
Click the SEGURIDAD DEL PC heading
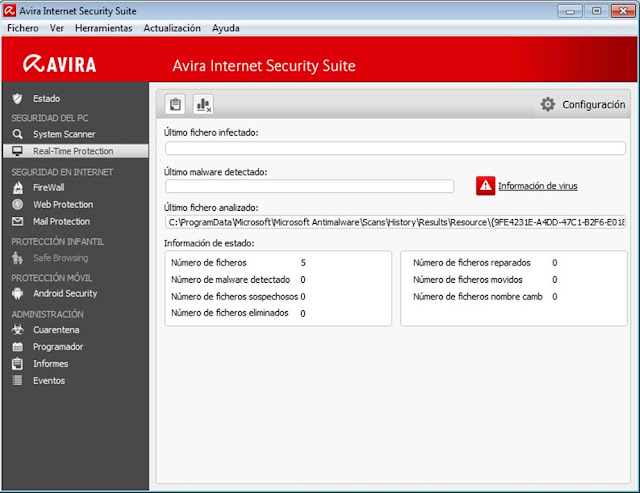coord(49,118)
